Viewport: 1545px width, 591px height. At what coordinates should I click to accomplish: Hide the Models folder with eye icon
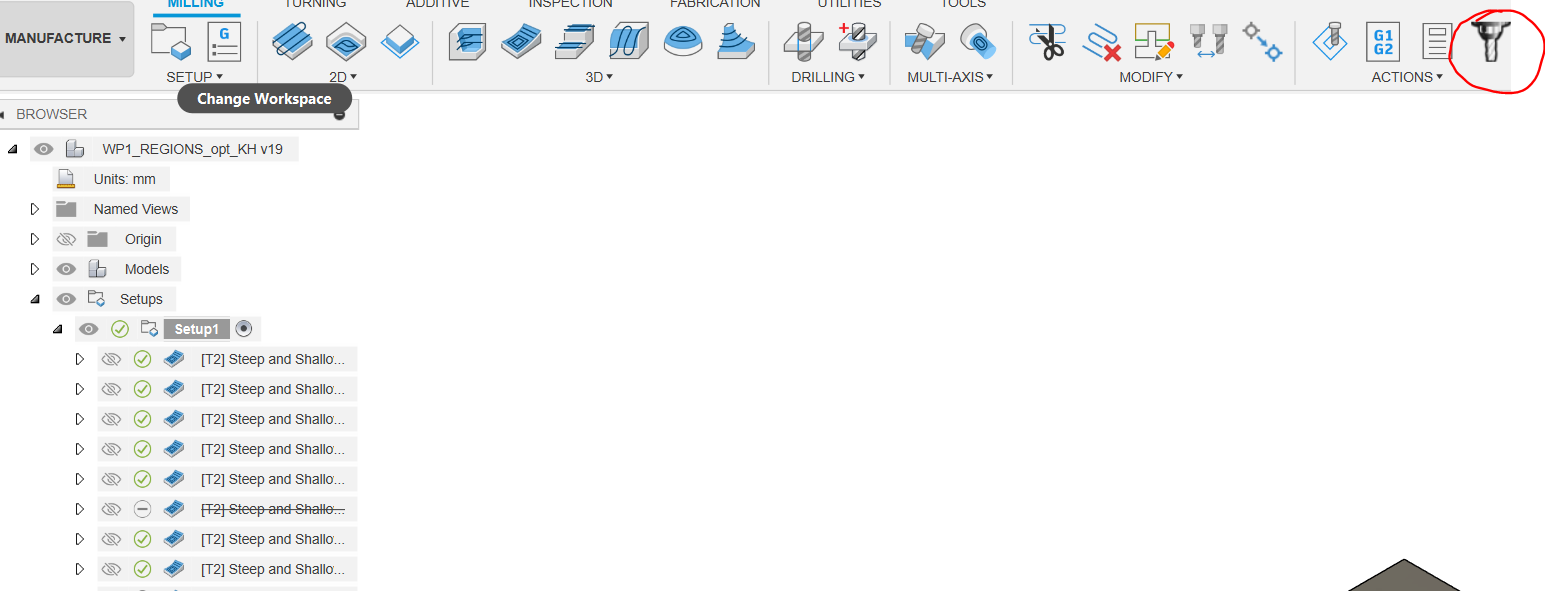[x=66, y=269]
